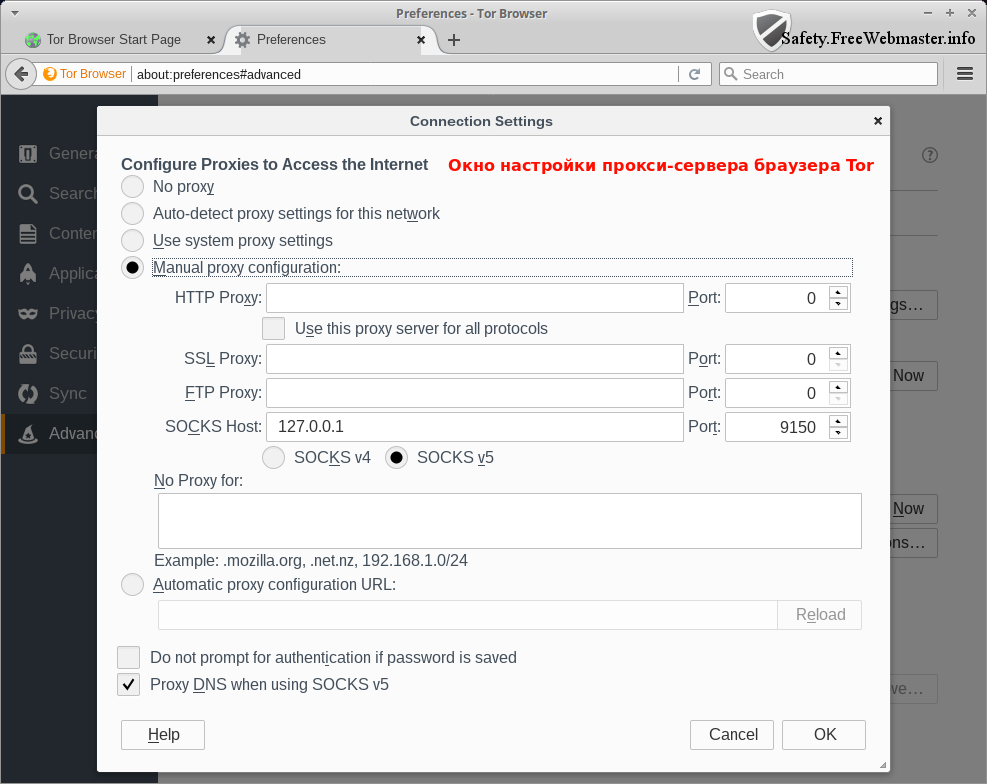The width and height of the screenshot is (987, 784).
Task: Uncheck Proxy DNS when using SOCKS v5
Action: click(x=128, y=685)
